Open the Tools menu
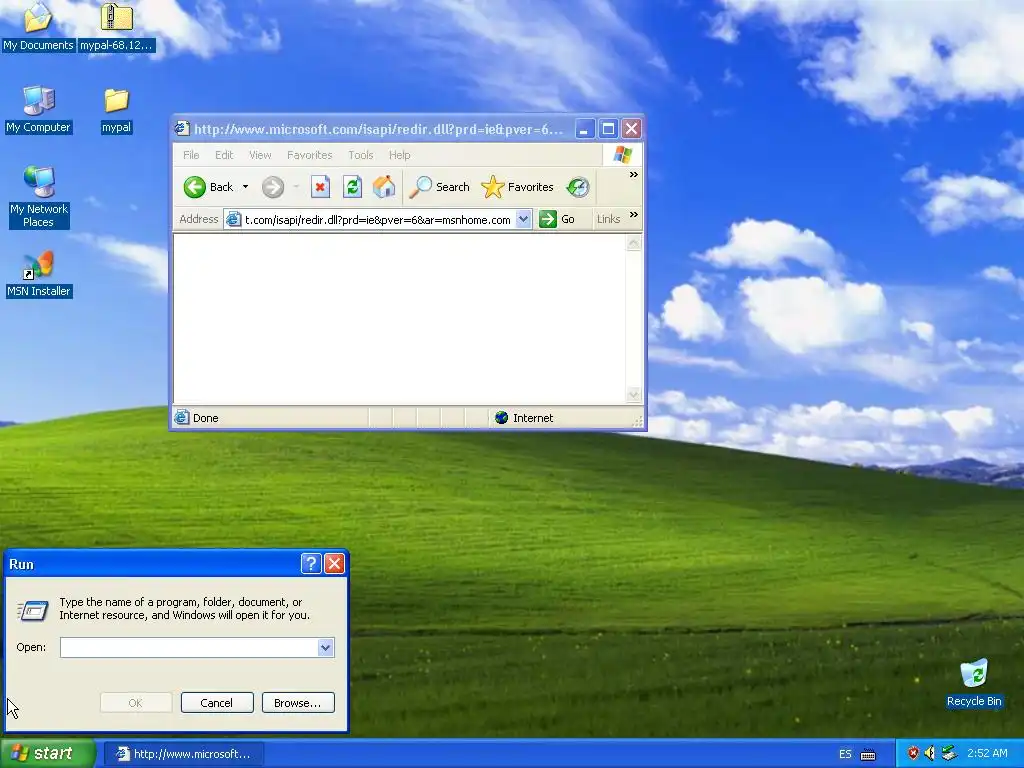The height and width of the screenshot is (768, 1024). coord(360,155)
